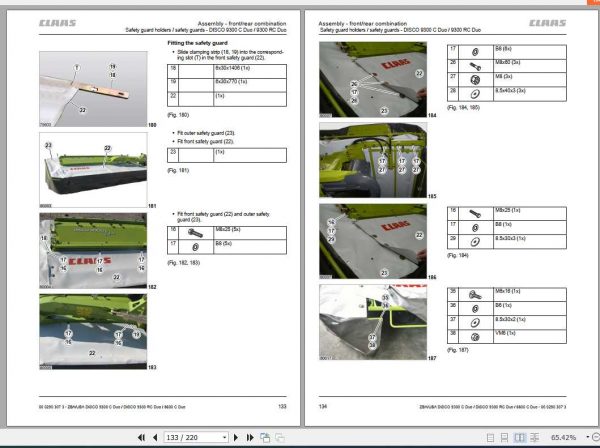This screenshot has height=448, width=600.
Task: Click the footer page number 133
Action: (x=282, y=406)
